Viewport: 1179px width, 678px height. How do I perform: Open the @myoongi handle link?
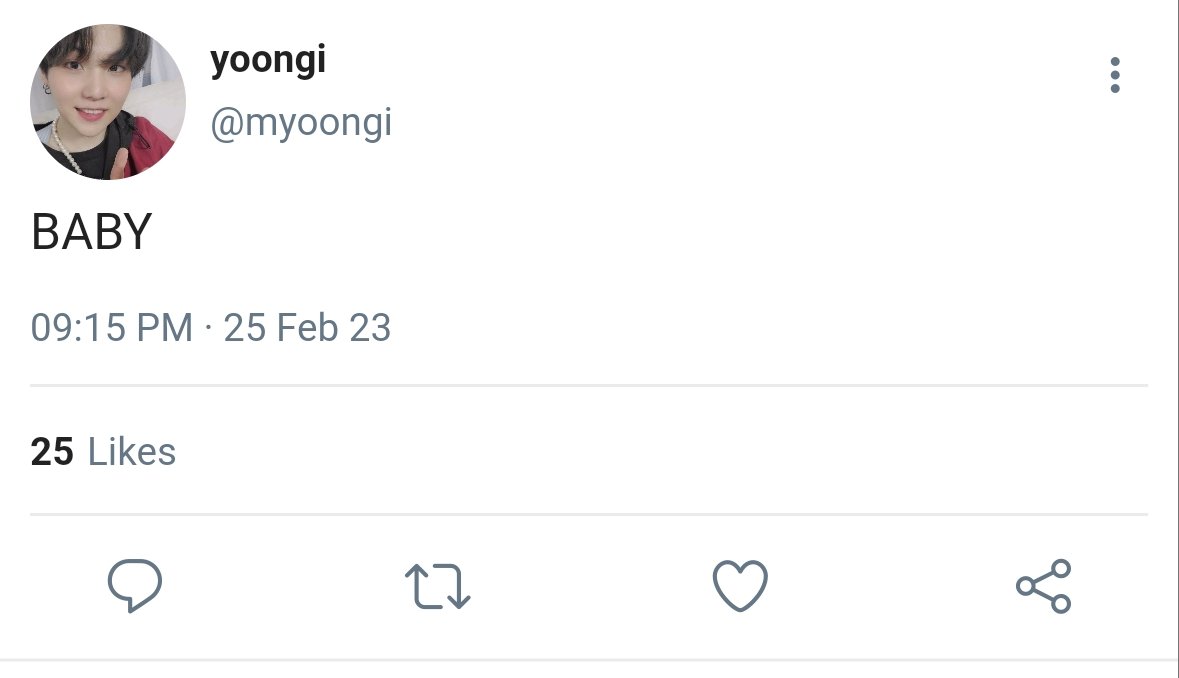click(301, 123)
